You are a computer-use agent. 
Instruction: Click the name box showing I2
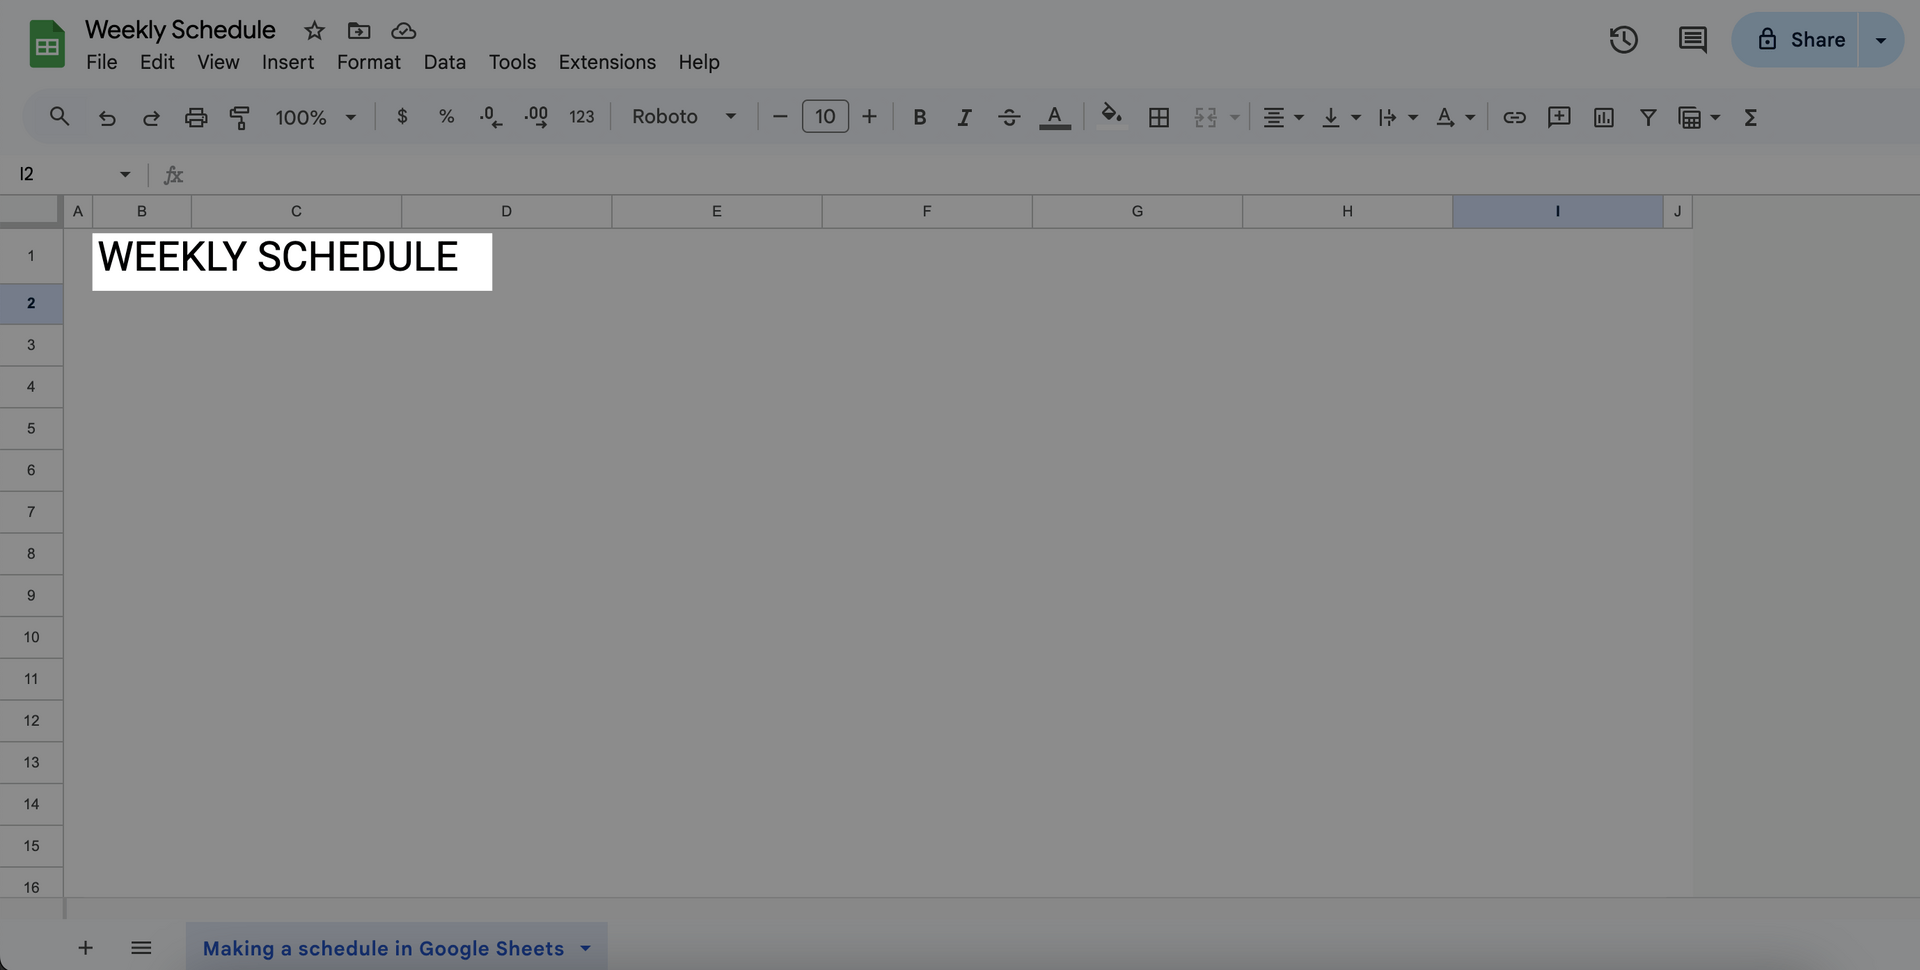click(60, 174)
